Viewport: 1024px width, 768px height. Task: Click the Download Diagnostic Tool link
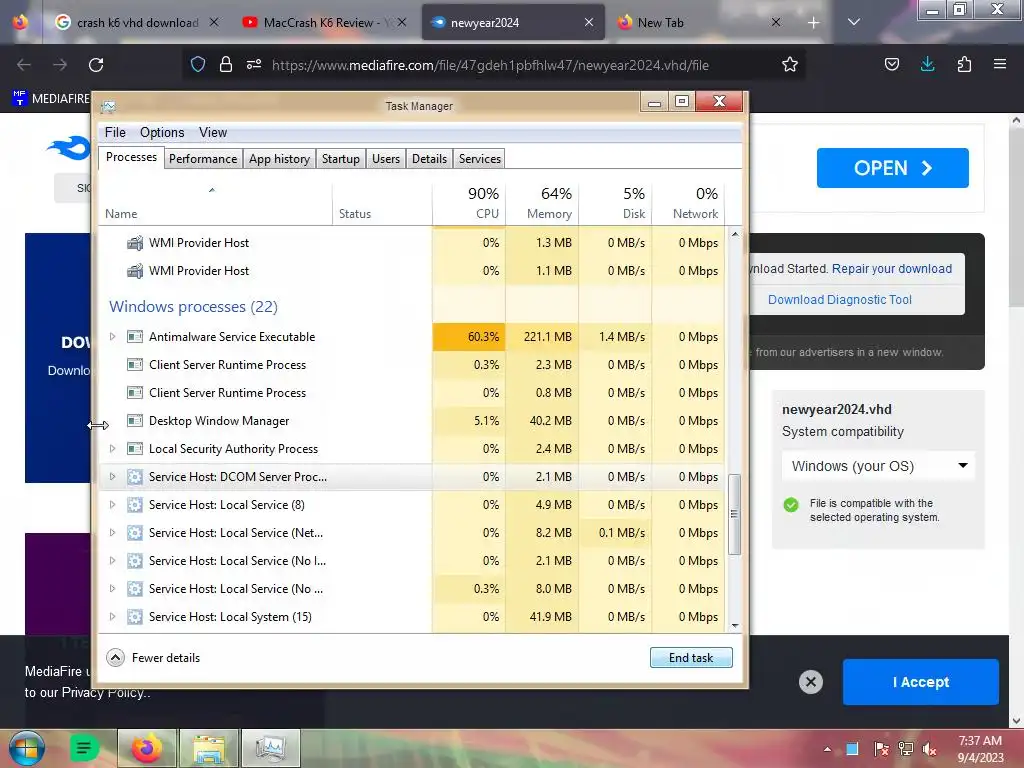(840, 299)
